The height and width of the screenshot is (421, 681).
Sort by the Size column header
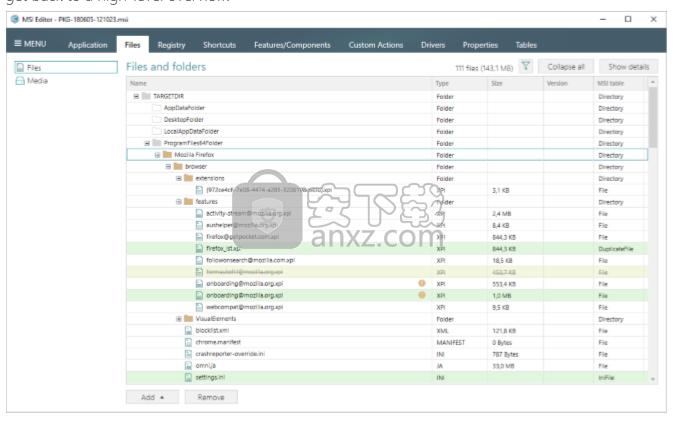515,83
